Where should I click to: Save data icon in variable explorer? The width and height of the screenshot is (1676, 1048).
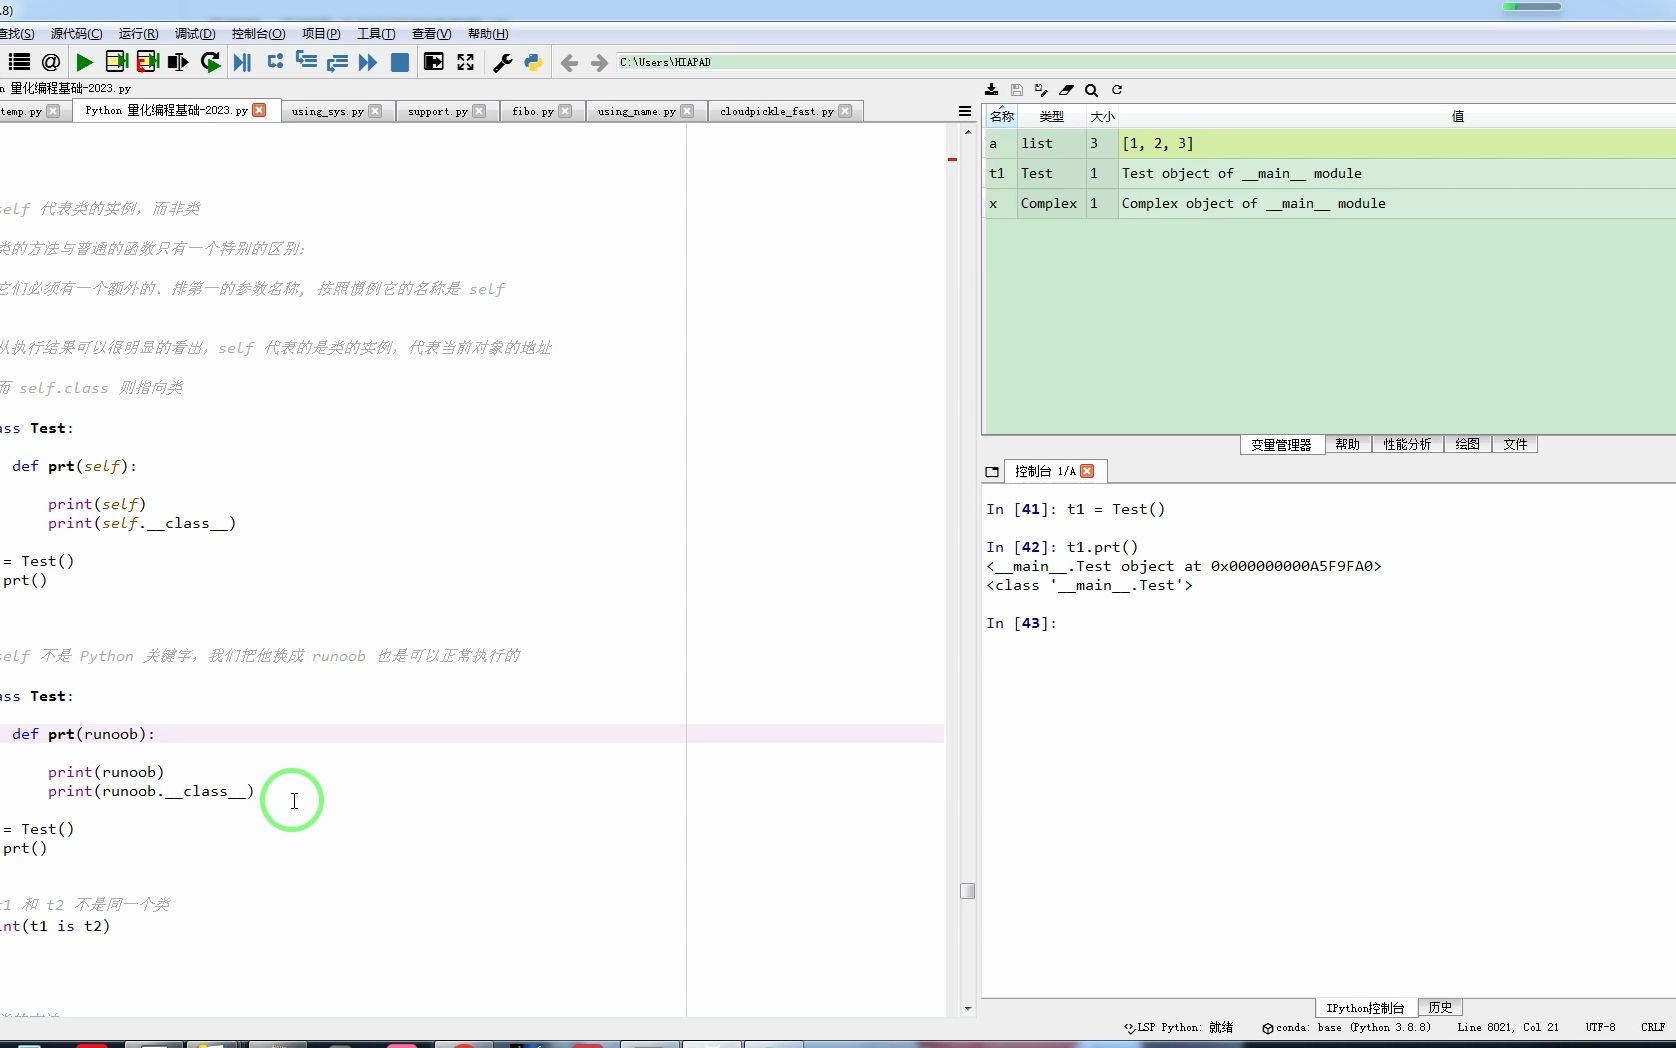tap(1016, 89)
